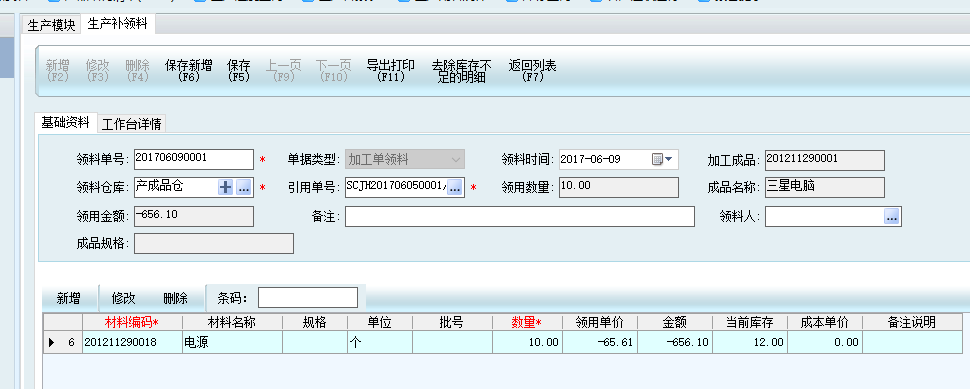Open 引用单号 lookup ellipsis button
The height and width of the screenshot is (389, 970).
tap(455, 188)
